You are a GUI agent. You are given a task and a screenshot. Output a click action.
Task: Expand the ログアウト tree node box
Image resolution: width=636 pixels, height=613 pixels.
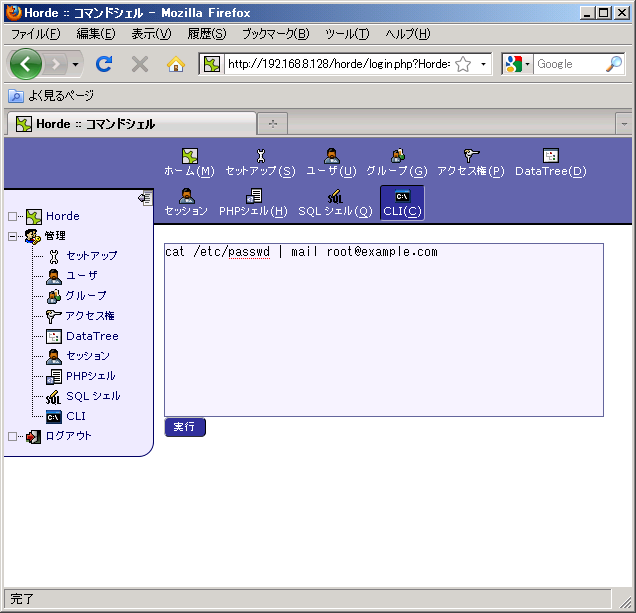pyautogui.click(x=12, y=437)
